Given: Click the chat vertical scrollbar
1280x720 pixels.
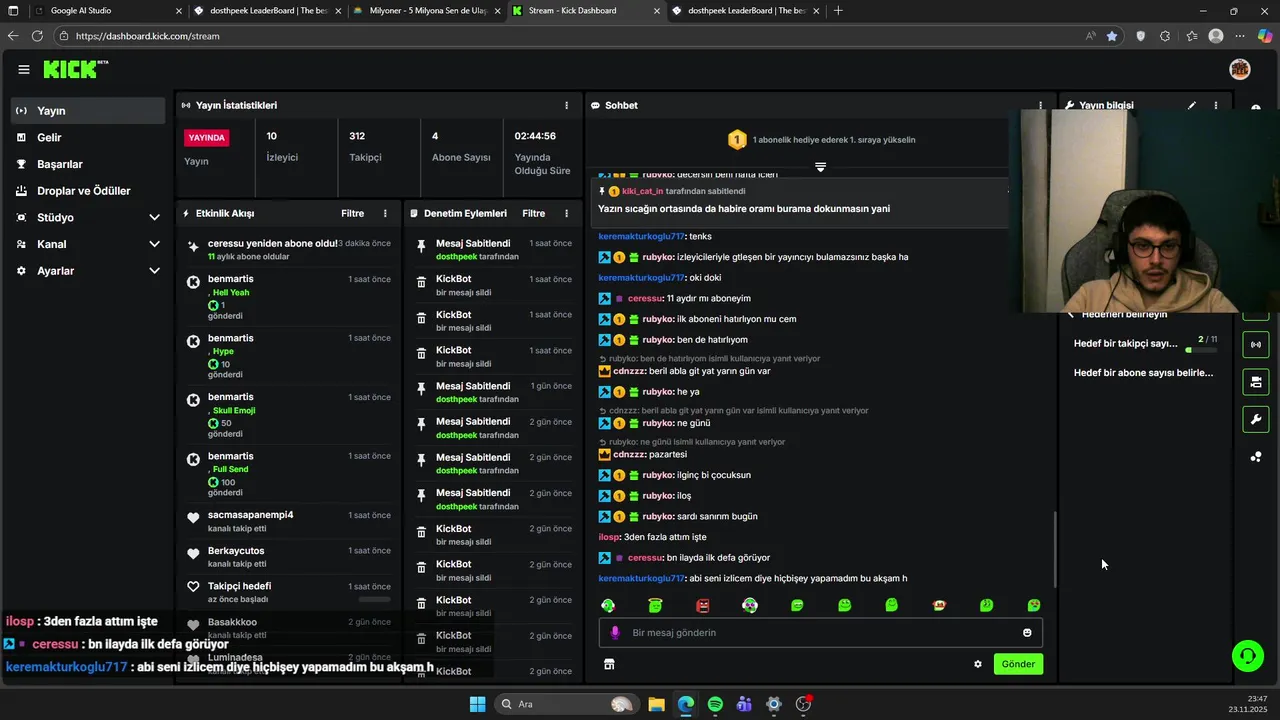Looking at the screenshot, I should point(1054,550).
